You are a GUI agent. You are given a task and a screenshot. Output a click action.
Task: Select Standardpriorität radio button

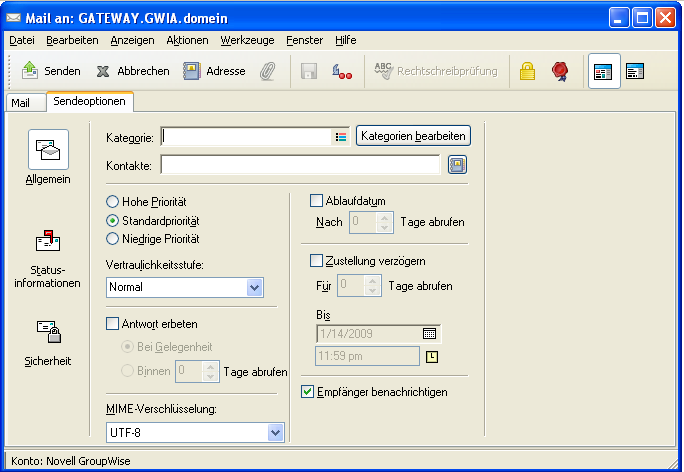click(112, 221)
